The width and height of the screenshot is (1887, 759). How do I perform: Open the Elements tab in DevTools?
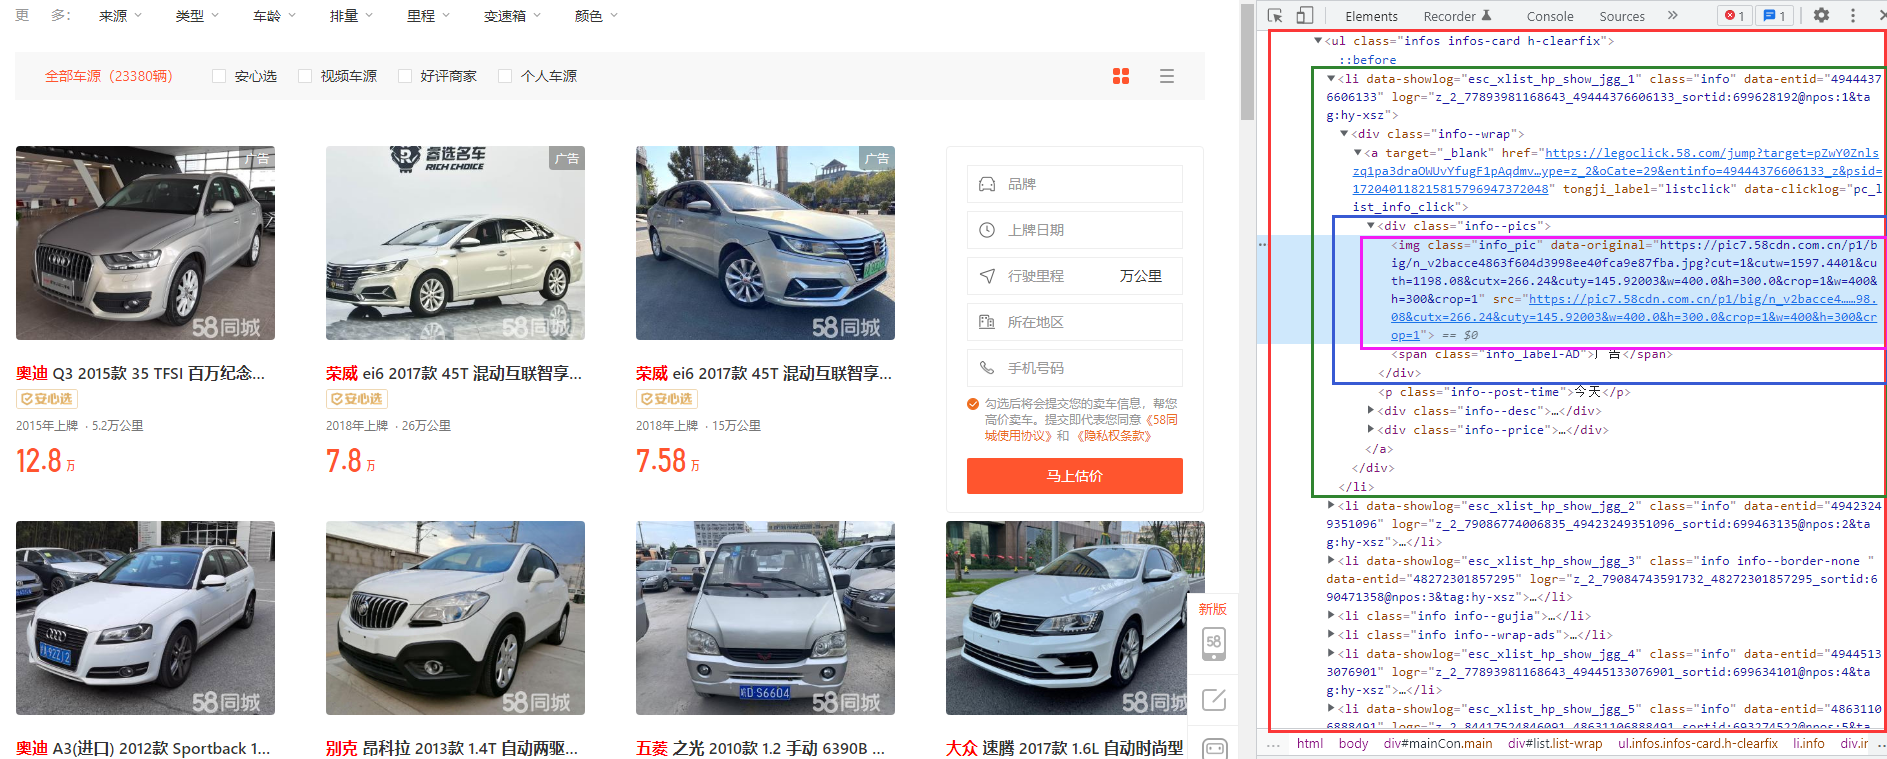(1371, 16)
